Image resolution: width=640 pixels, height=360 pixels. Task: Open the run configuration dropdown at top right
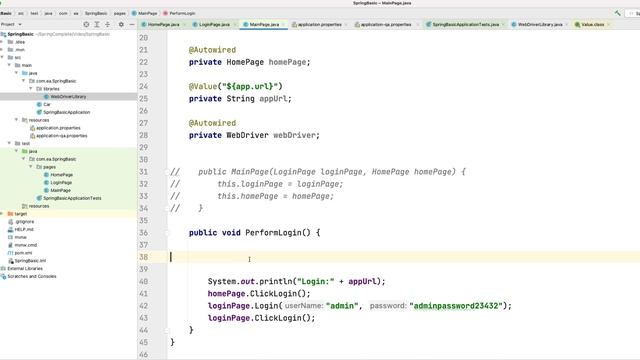tap(634, 13)
